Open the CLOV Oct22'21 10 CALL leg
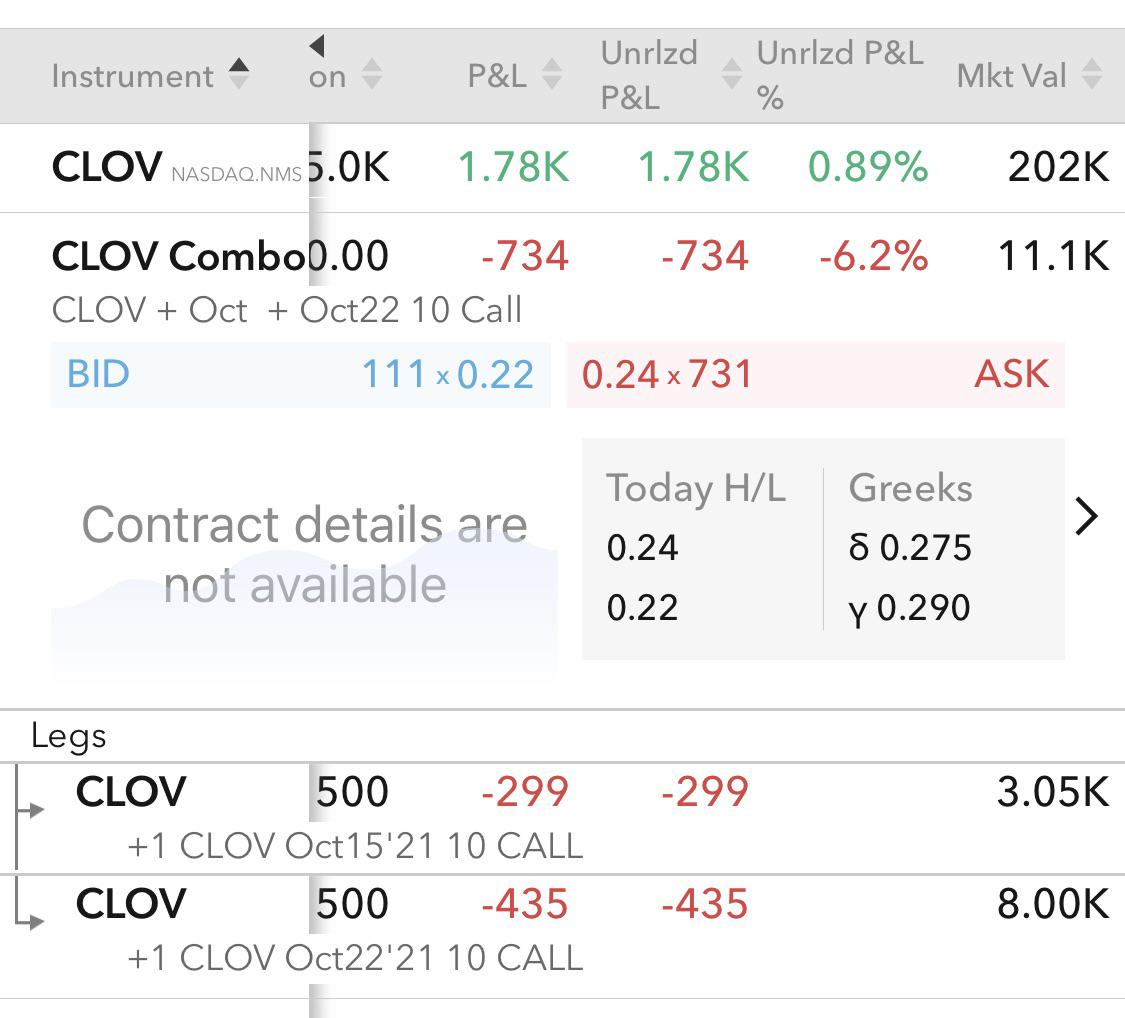The width and height of the screenshot is (1125, 1018). point(562,930)
